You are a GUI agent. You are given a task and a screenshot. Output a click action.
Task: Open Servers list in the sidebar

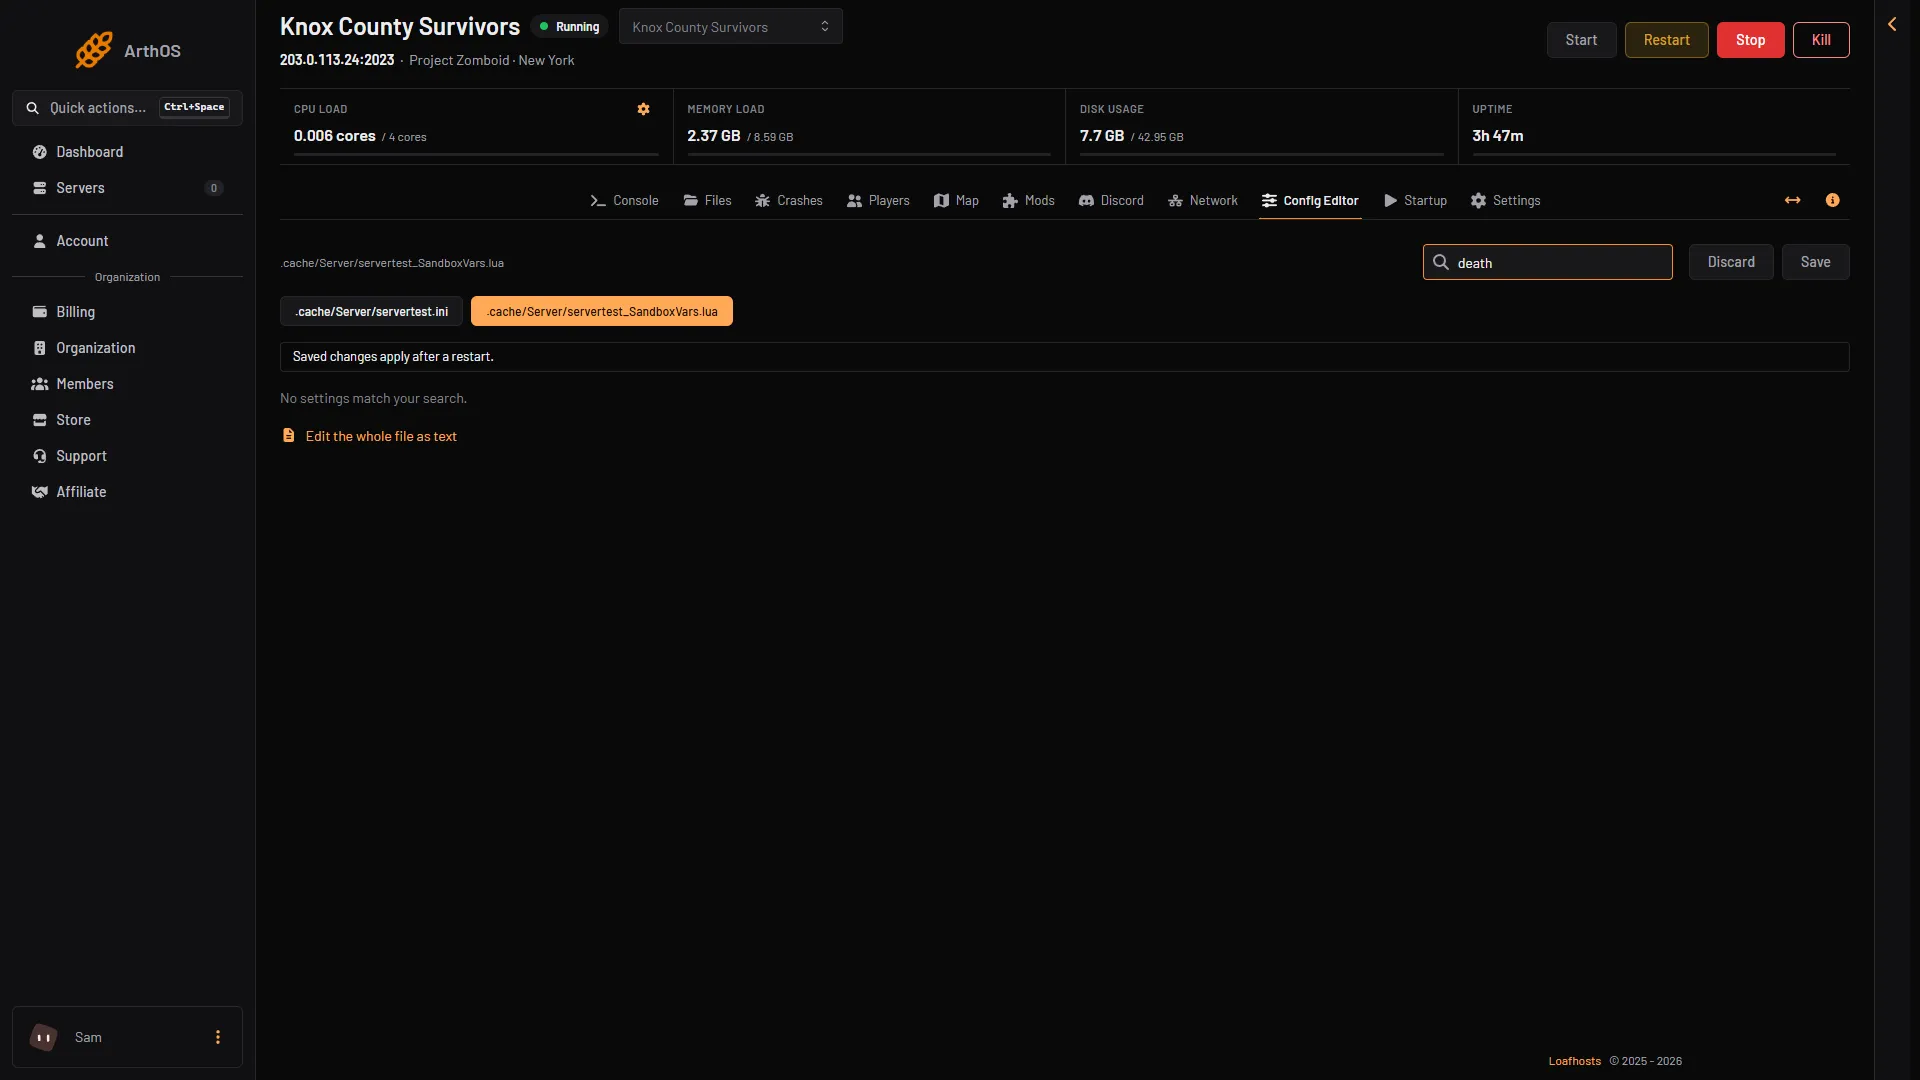coord(127,188)
